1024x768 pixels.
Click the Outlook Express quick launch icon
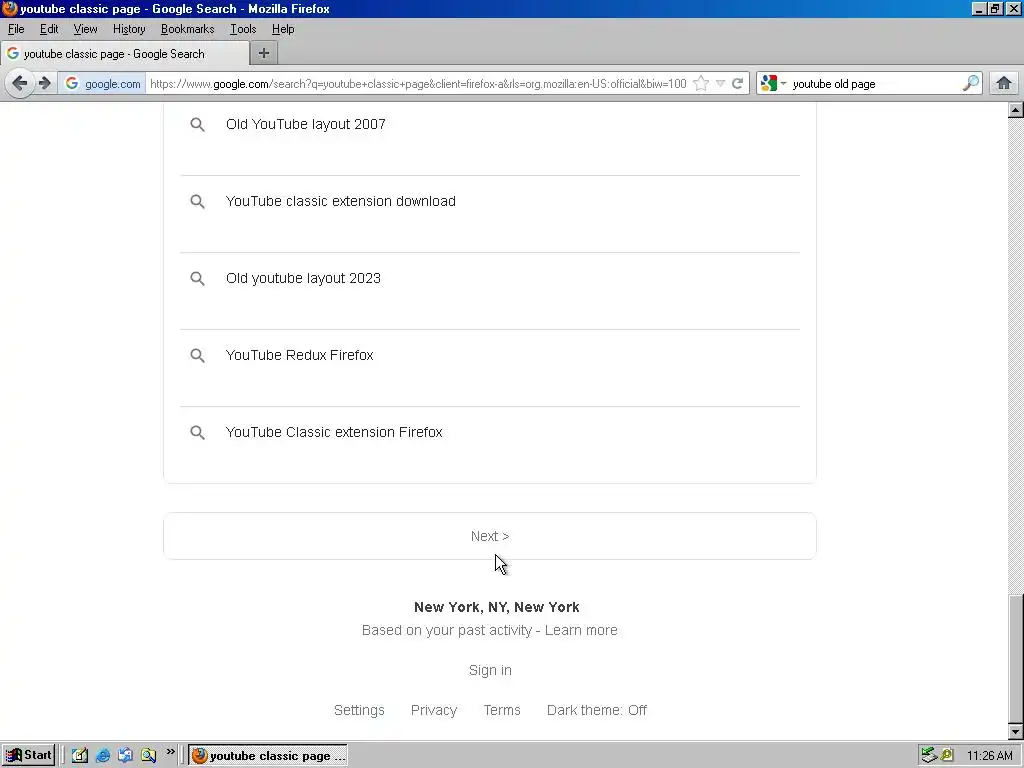(125, 756)
